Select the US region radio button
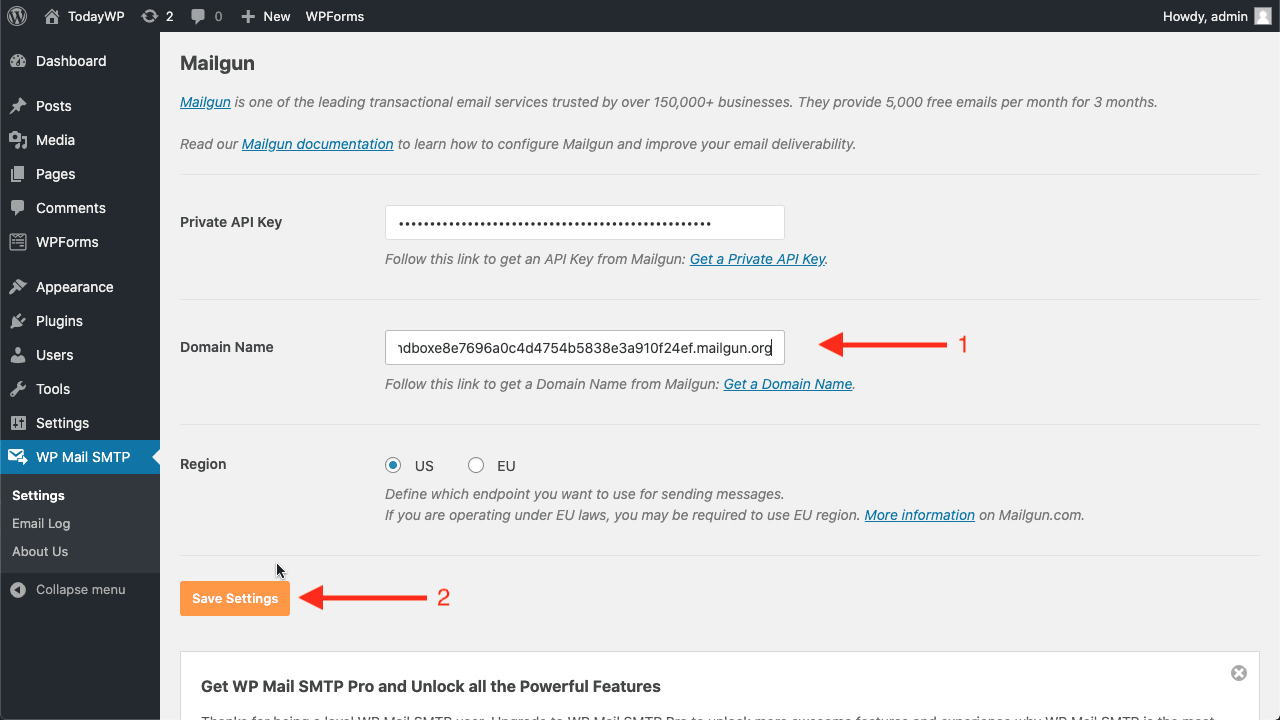This screenshot has width=1280, height=720. point(393,465)
